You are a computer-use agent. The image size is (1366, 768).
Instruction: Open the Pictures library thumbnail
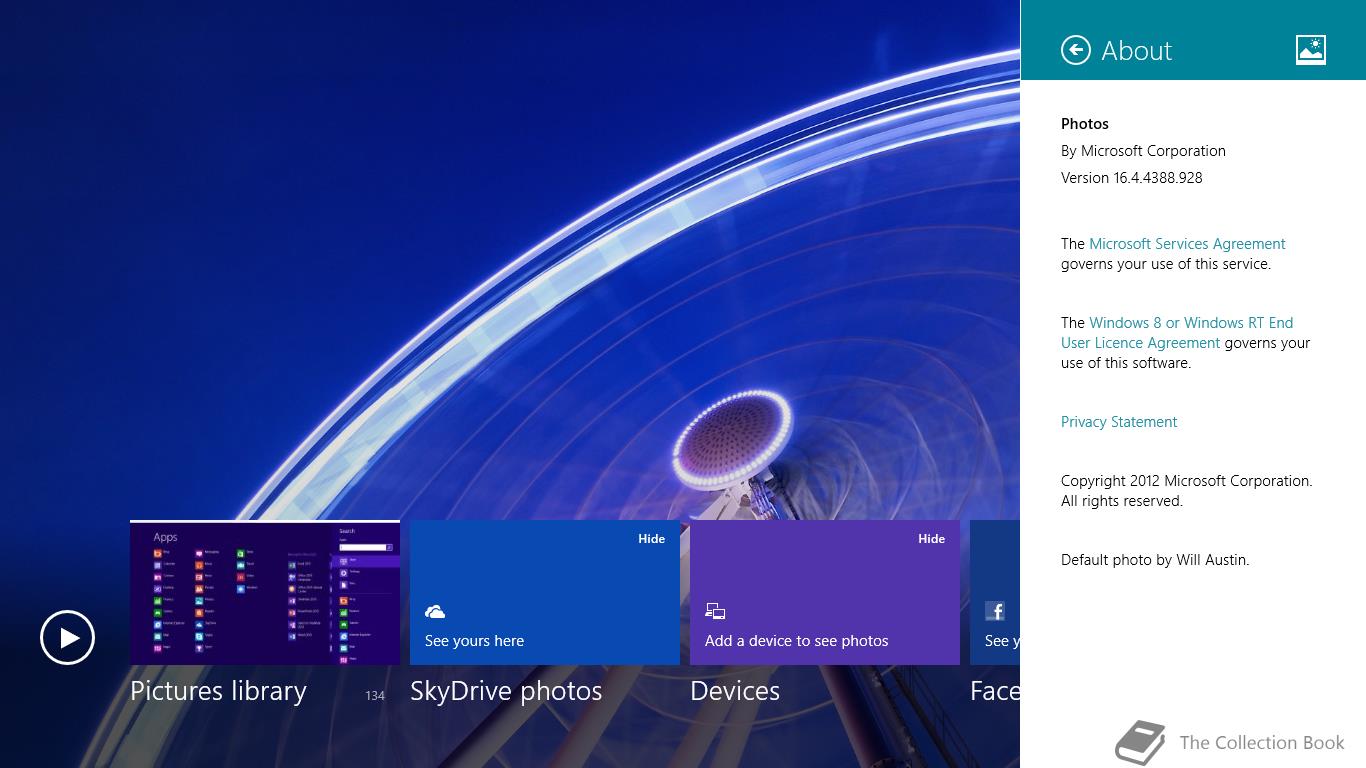265,592
